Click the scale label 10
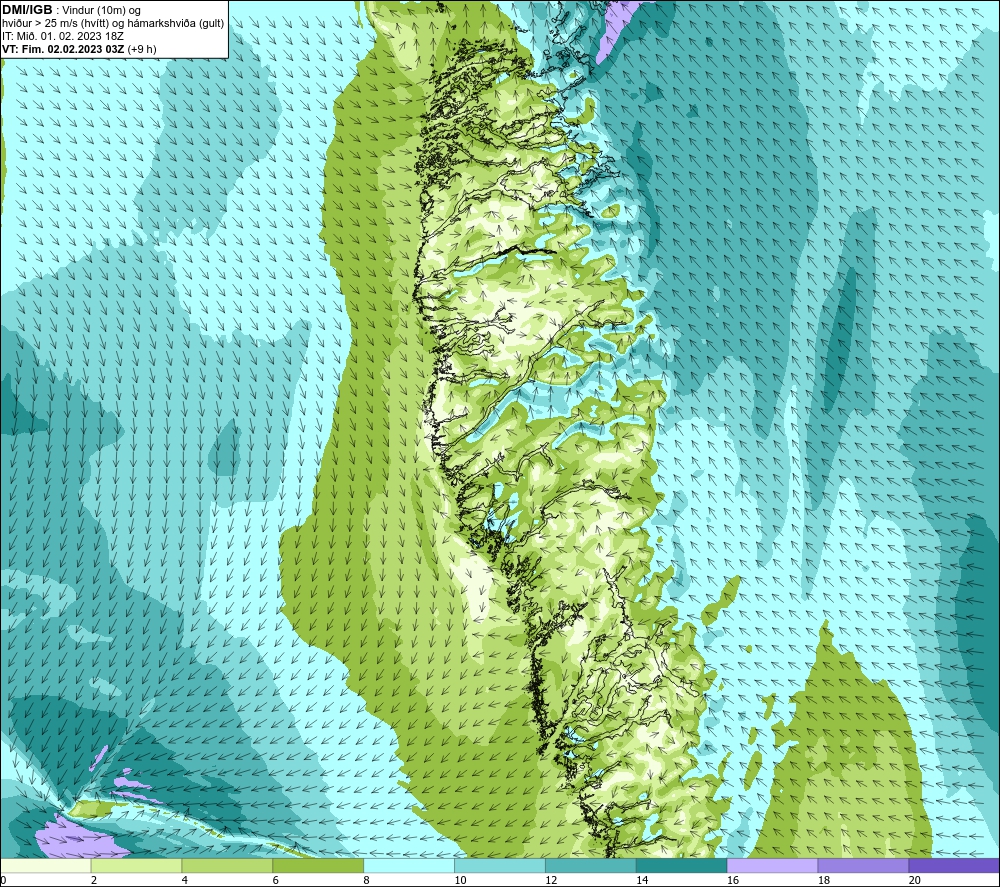This screenshot has height=887, width=1000. coord(460,880)
